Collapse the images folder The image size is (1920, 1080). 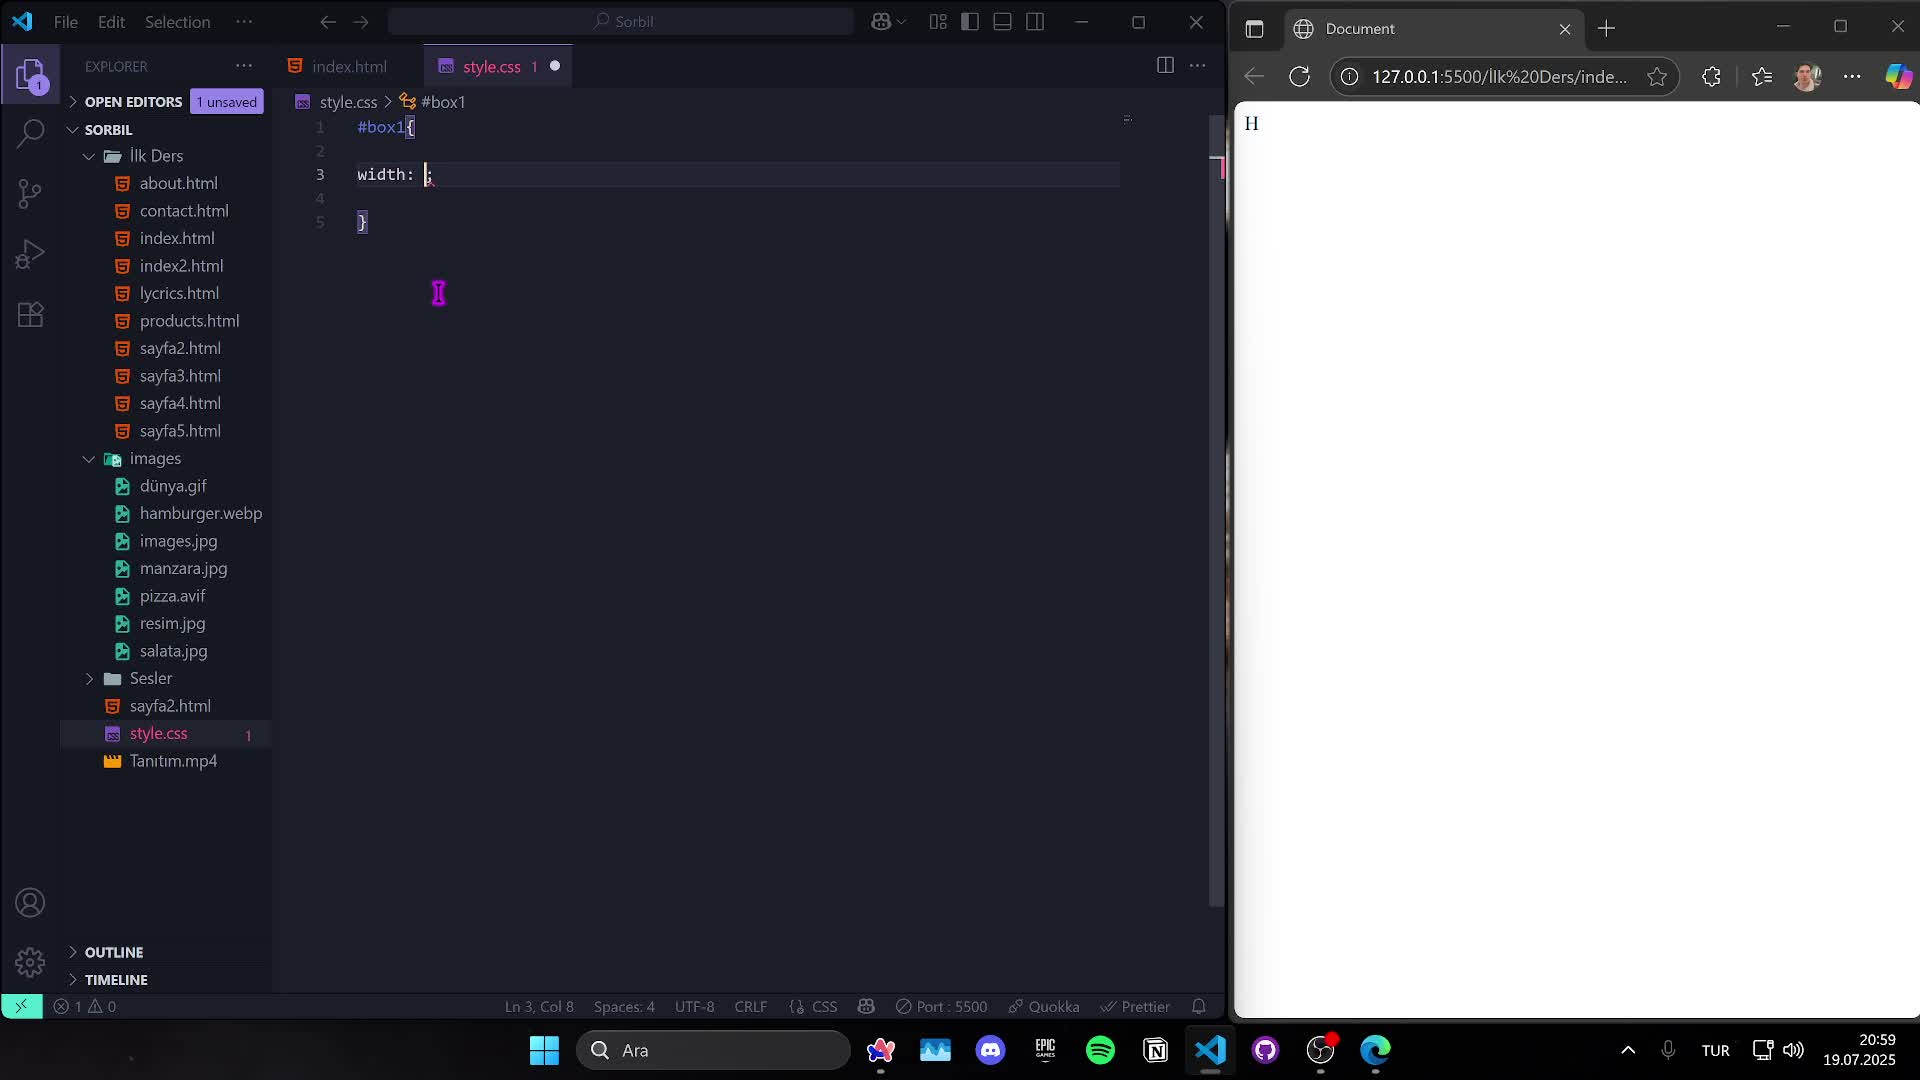coord(155,459)
